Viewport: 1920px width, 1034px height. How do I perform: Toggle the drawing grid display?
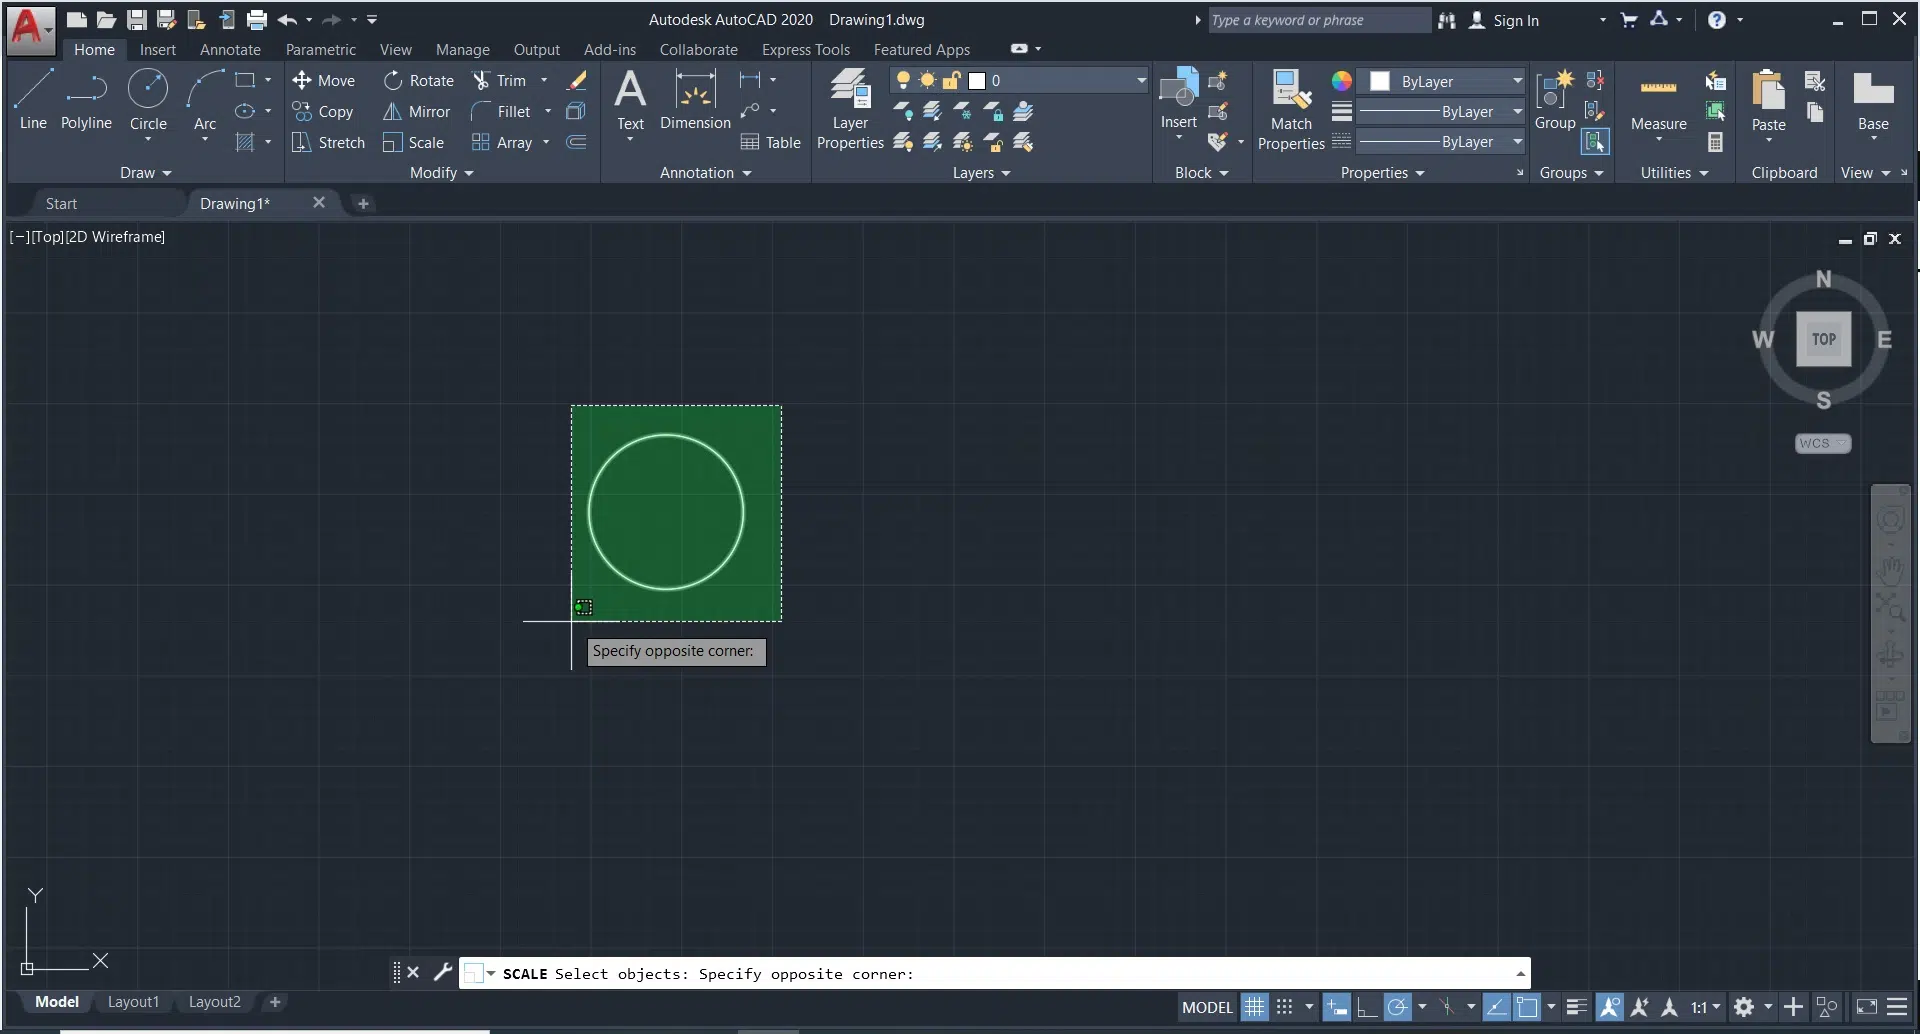pyautogui.click(x=1254, y=1007)
